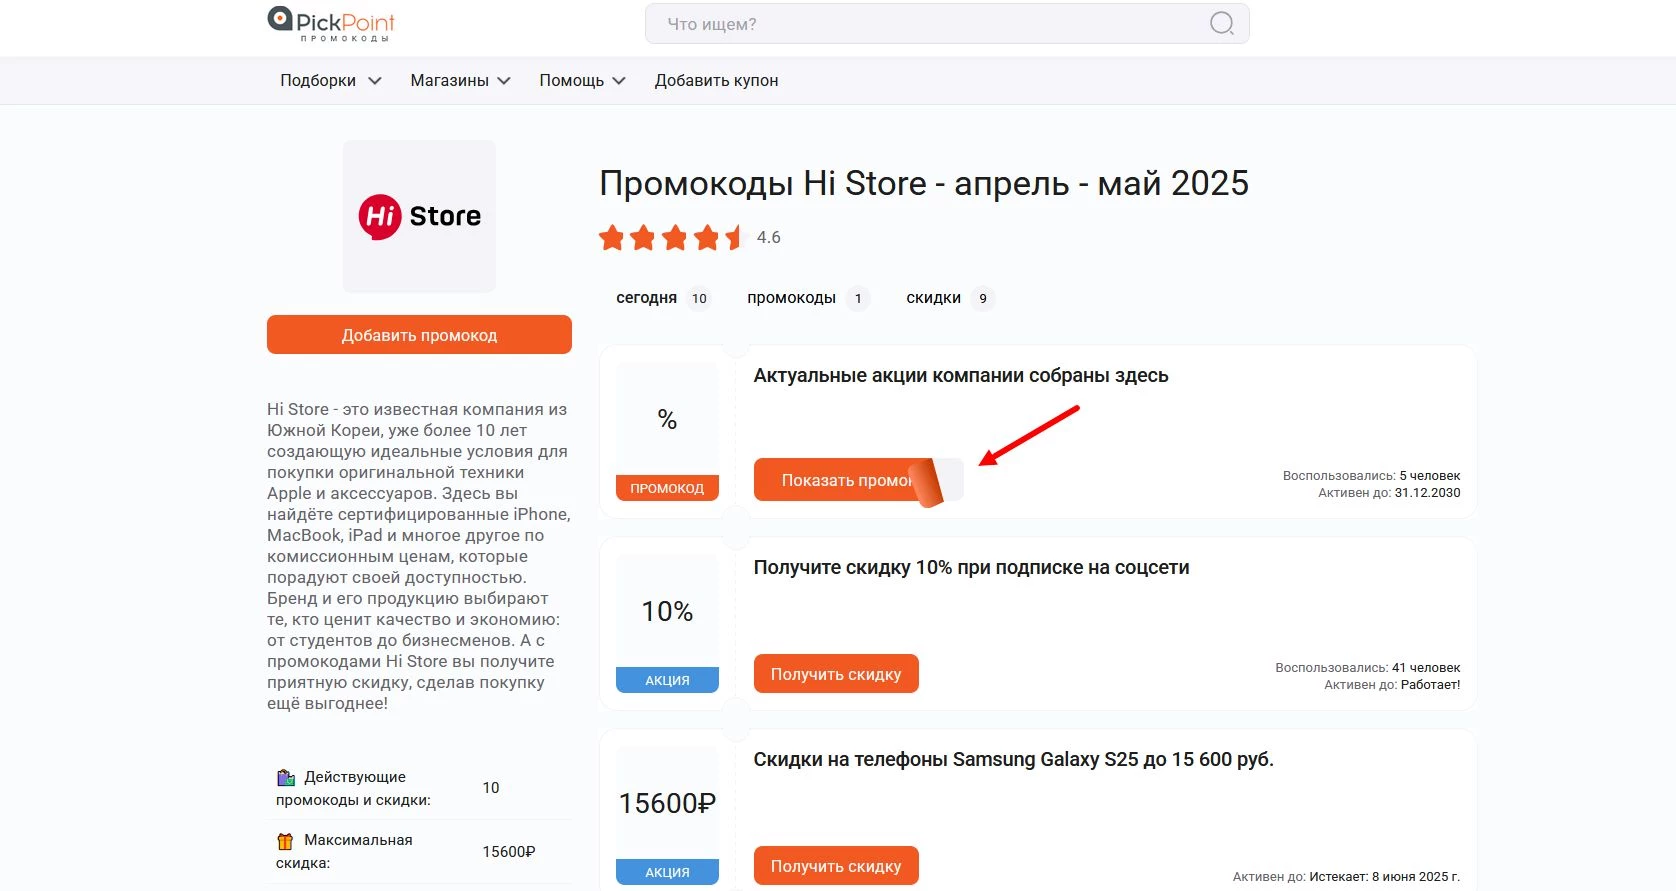Click the rating value 4.6
The width and height of the screenshot is (1676, 891).
click(x=768, y=238)
